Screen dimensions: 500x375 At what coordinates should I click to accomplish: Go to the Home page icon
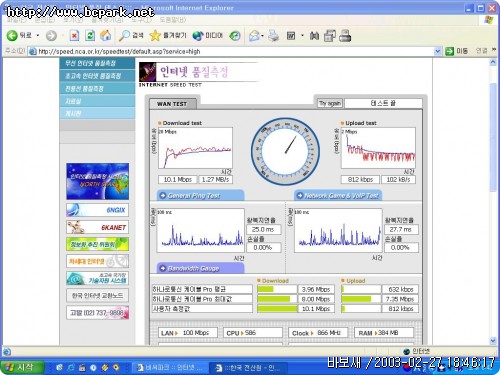click(x=106, y=35)
